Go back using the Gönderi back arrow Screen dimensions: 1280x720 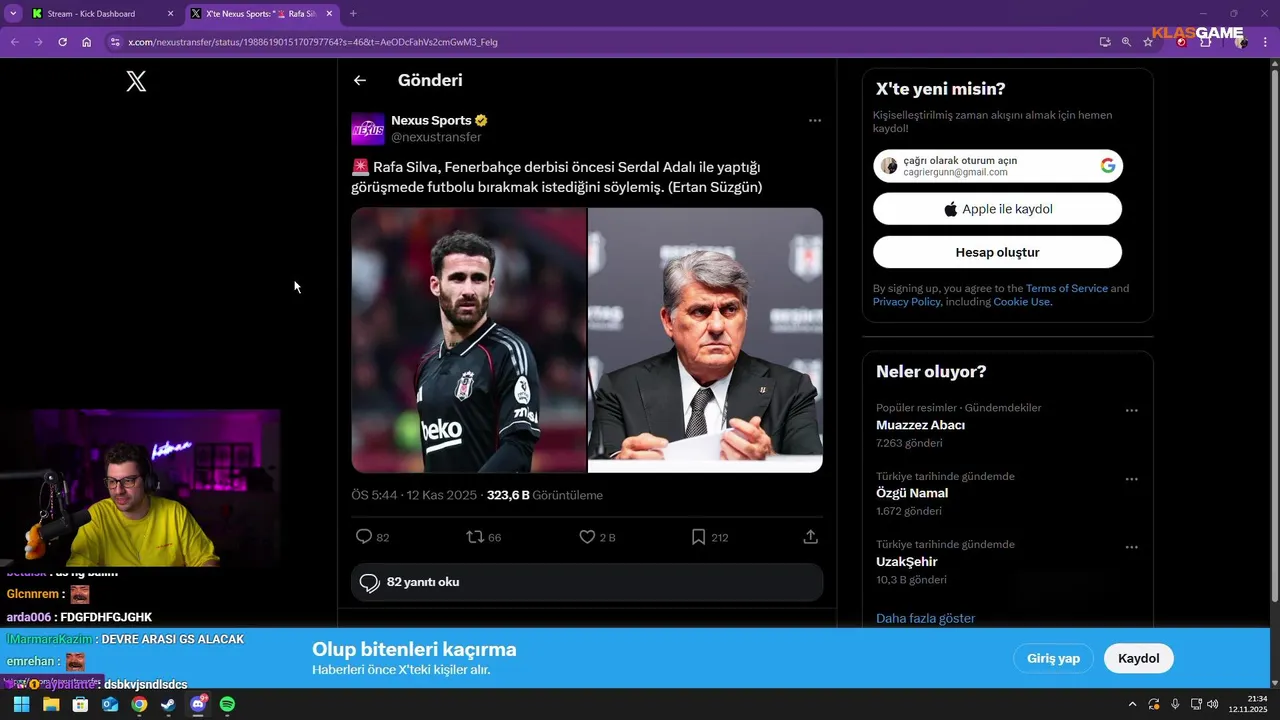click(x=360, y=81)
